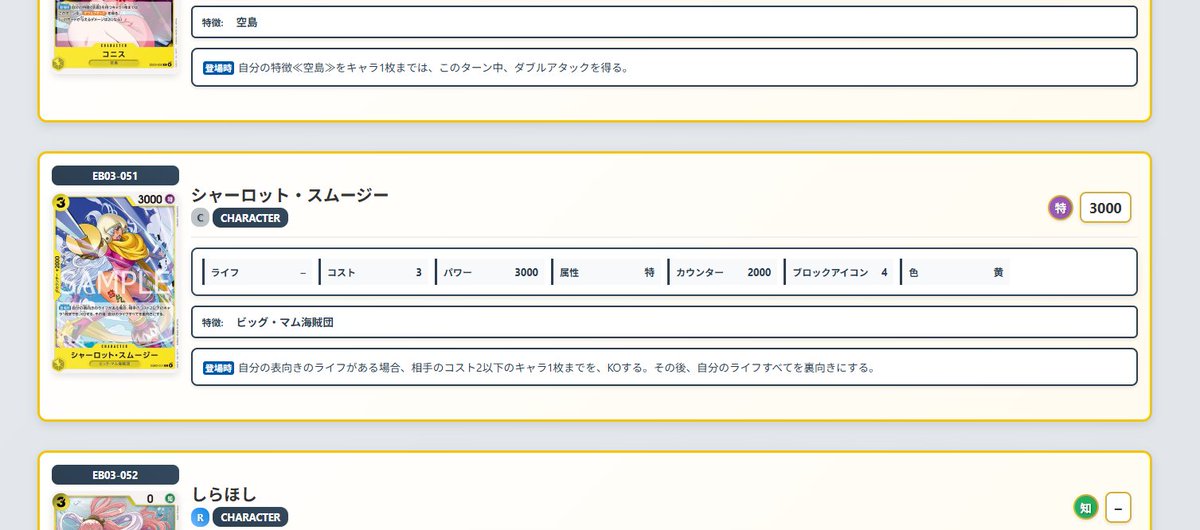This screenshot has width=1200, height=530.
Task: Click the dash power badge beside 知 icon
Action: (1118, 507)
